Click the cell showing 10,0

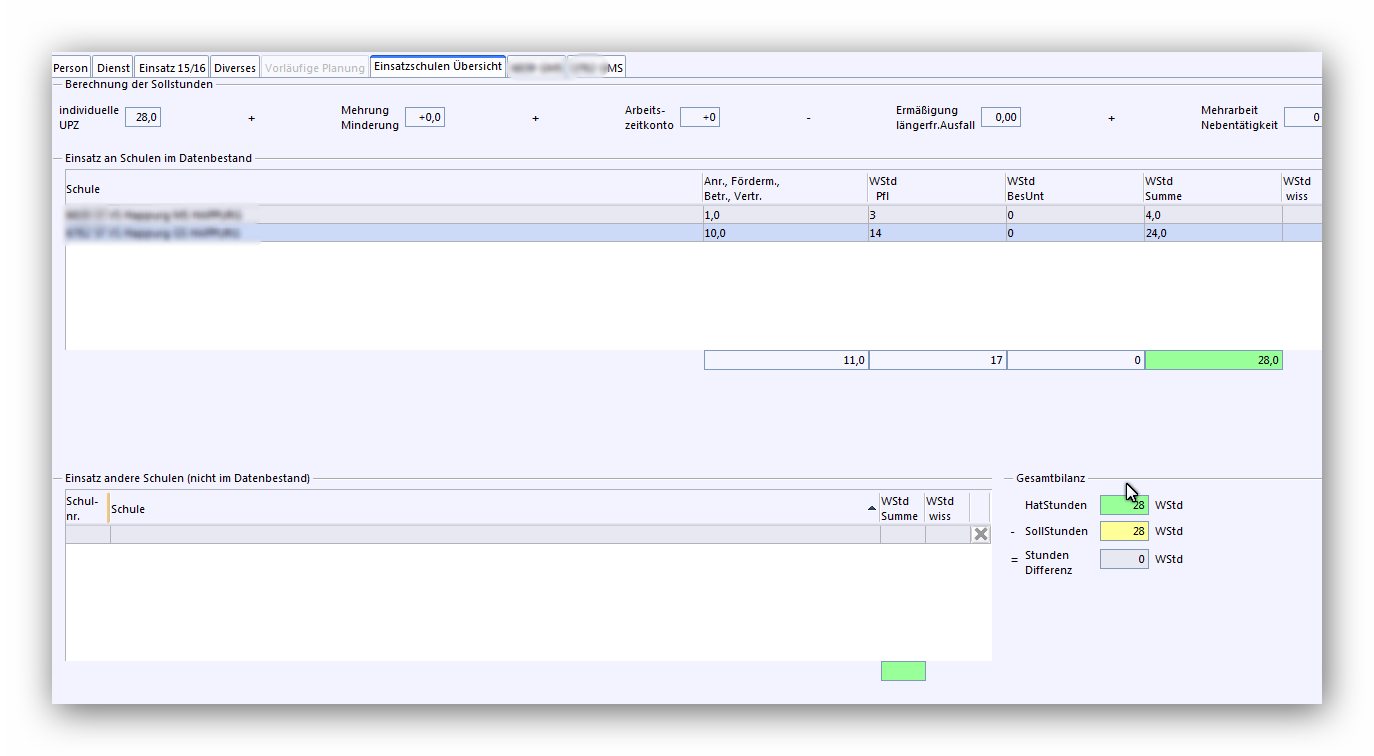(x=785, y=233)
